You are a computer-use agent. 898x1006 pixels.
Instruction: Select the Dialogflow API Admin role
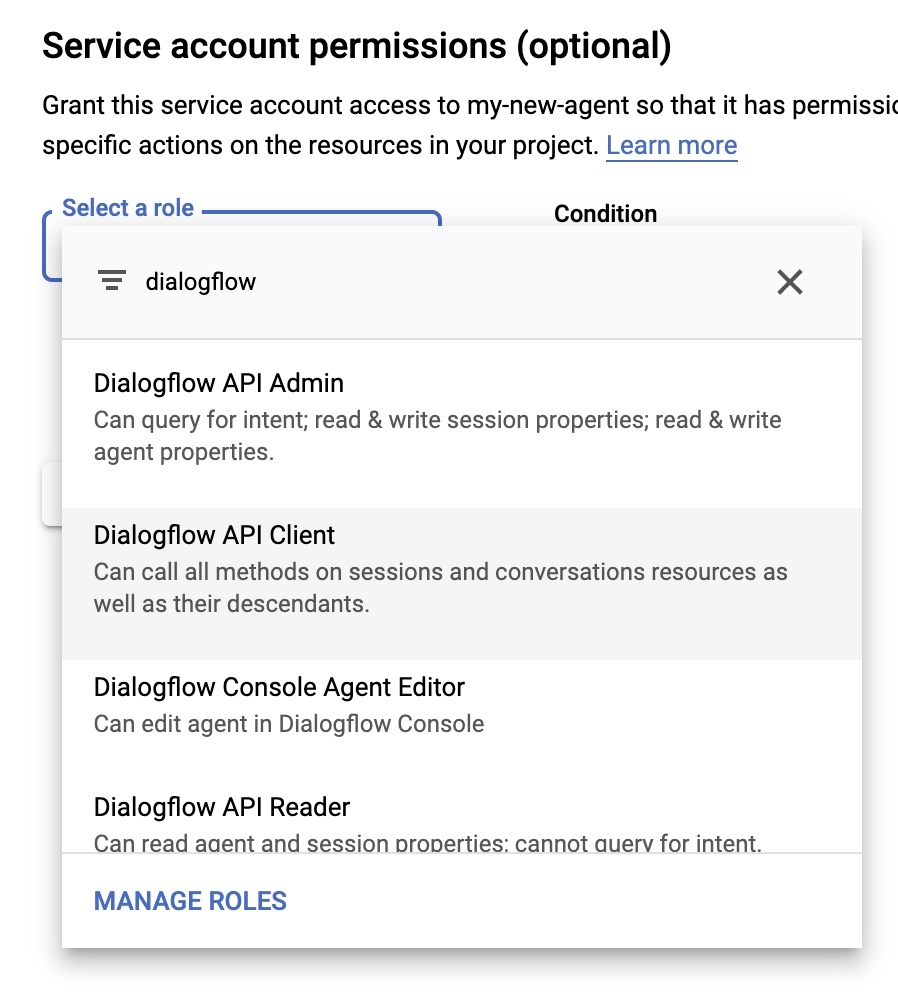219,384
